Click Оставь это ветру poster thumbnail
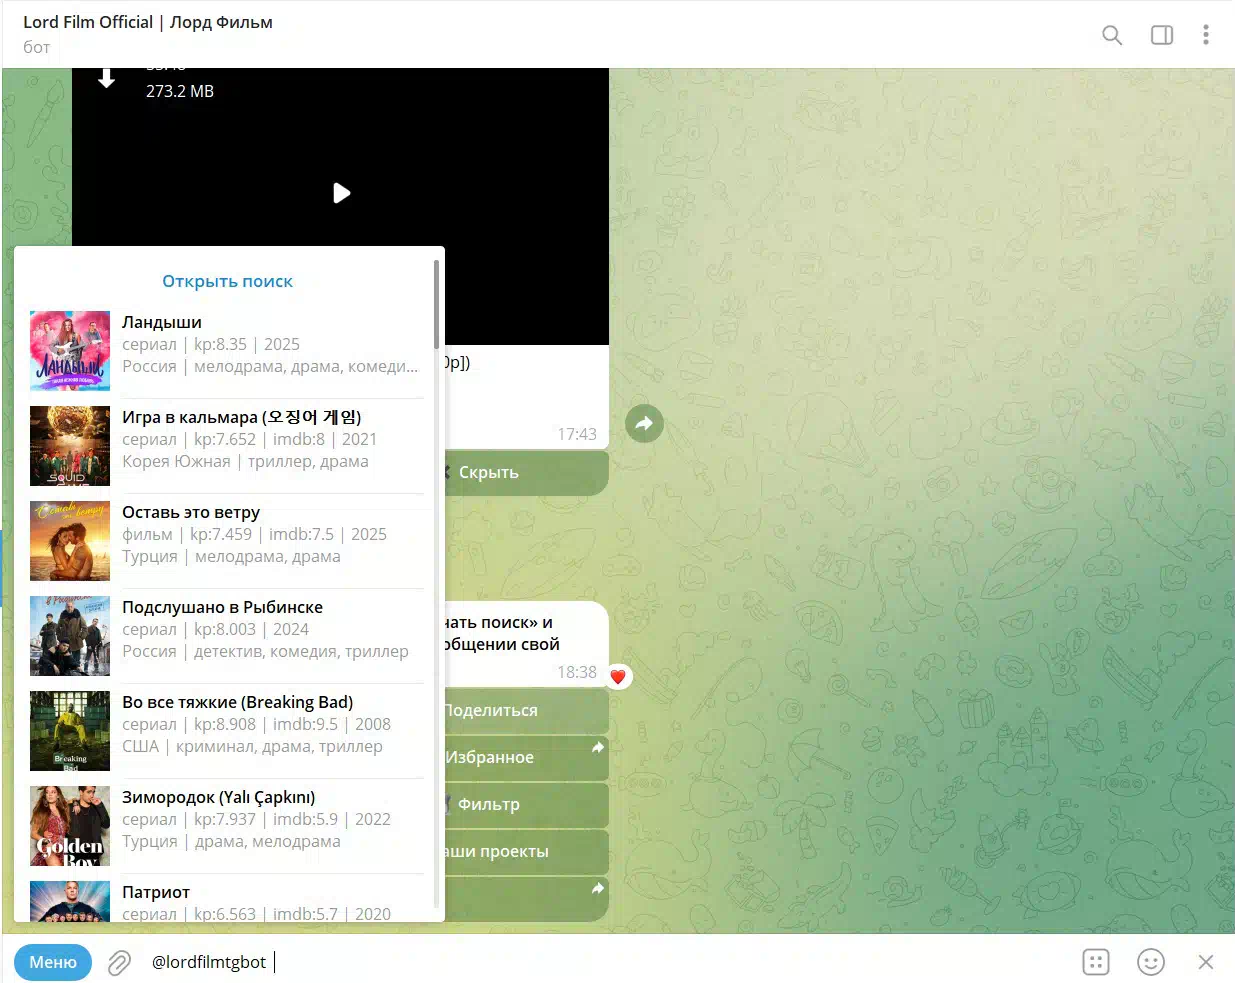 tap(70, 541)
